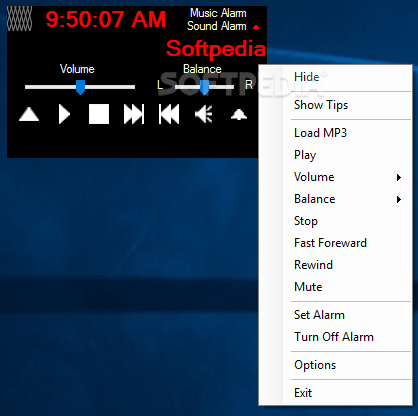Click the small red bell indicator
The height and width of the screenshot is (416, 418).
coord(256,27)
